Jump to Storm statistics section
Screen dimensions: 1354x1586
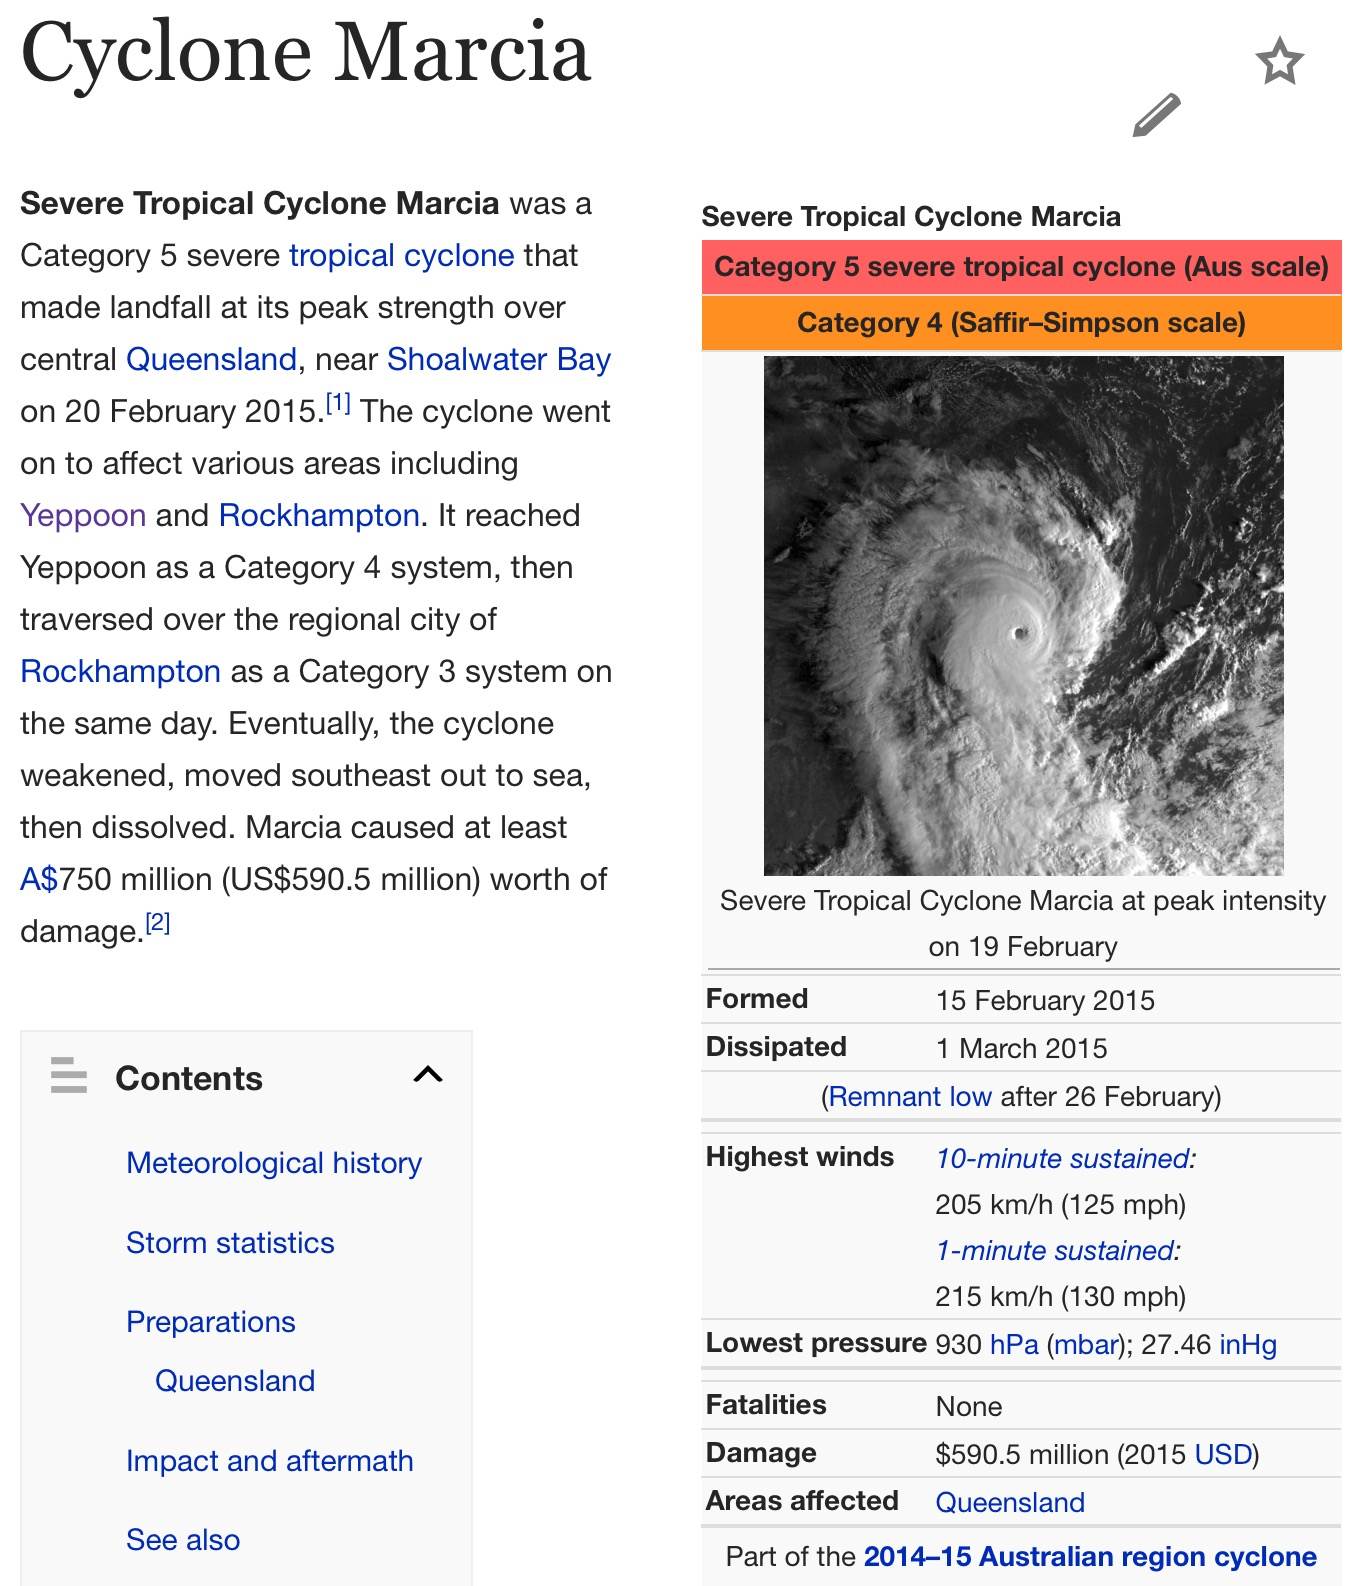click(x=230, y=1243)
